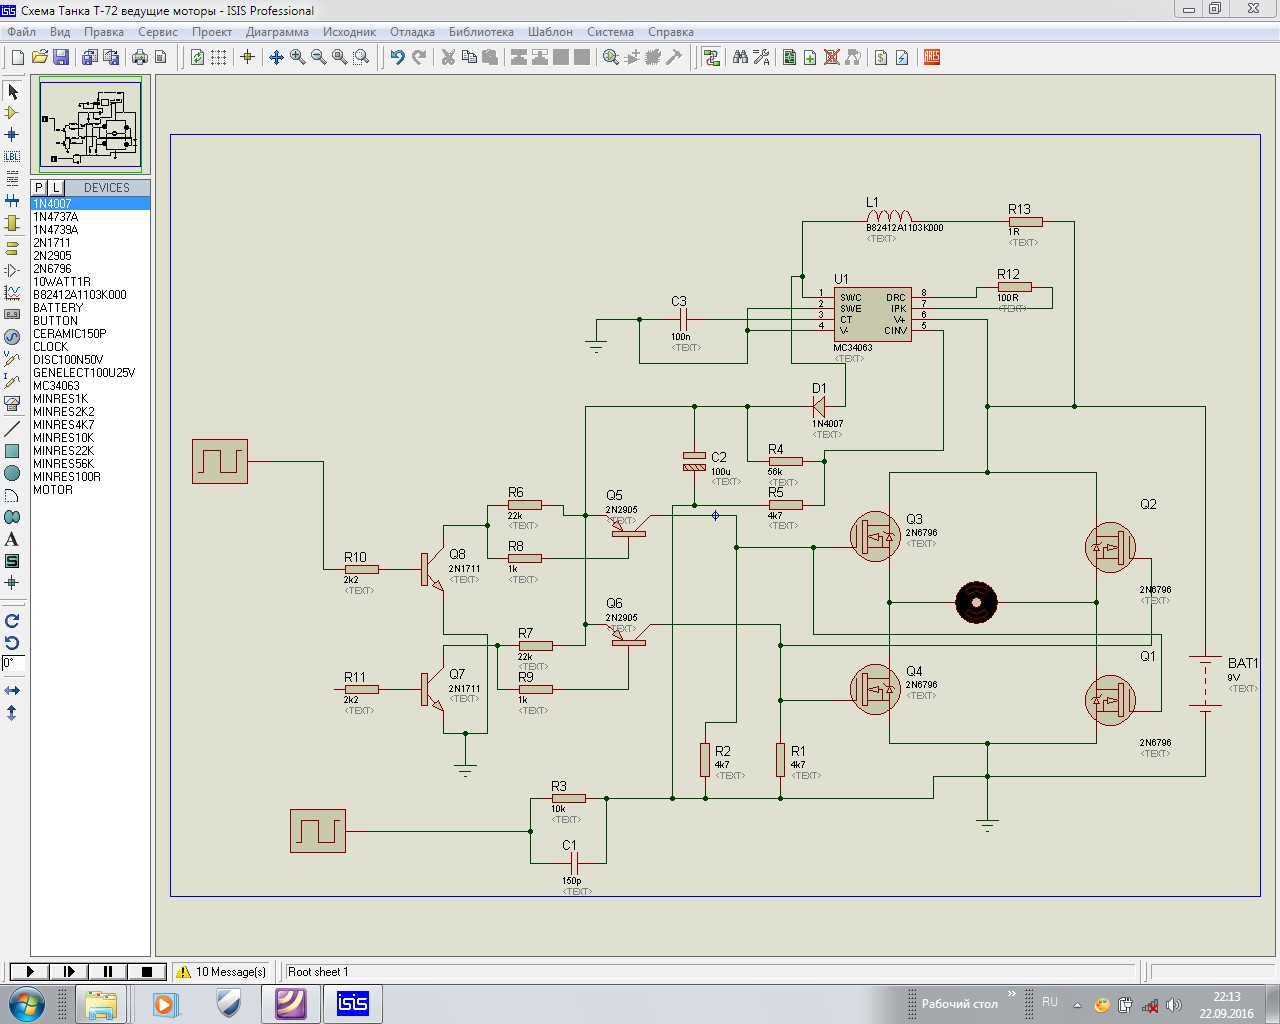The width and height of the screenshot is (1280, 1024).
Task: Select the 2D circle drawing tool
Action: [12, 473]
